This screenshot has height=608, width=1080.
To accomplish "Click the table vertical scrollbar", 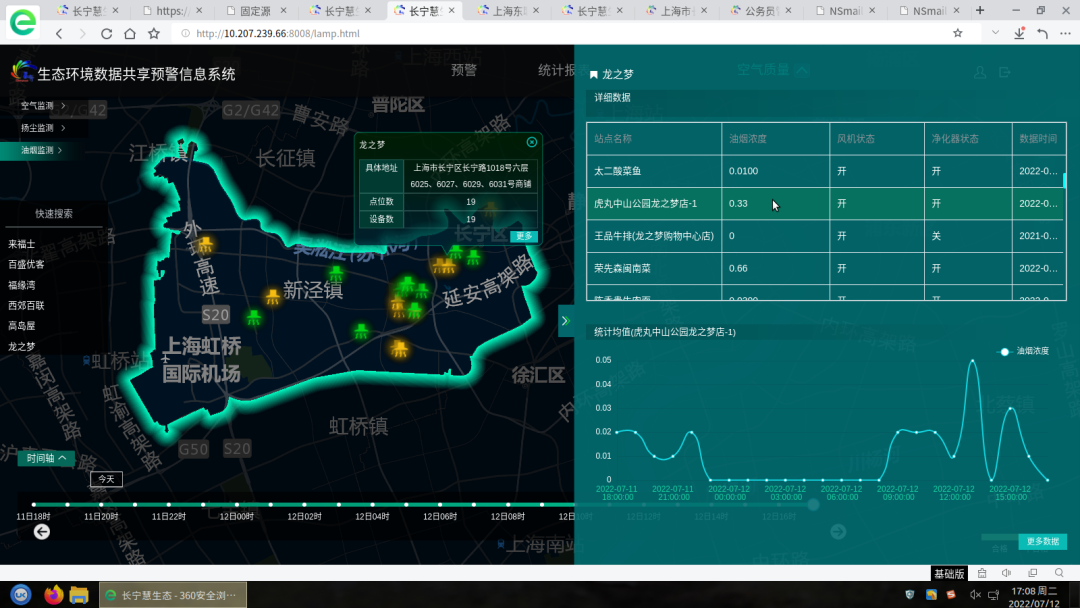I will click(1064, 180).
